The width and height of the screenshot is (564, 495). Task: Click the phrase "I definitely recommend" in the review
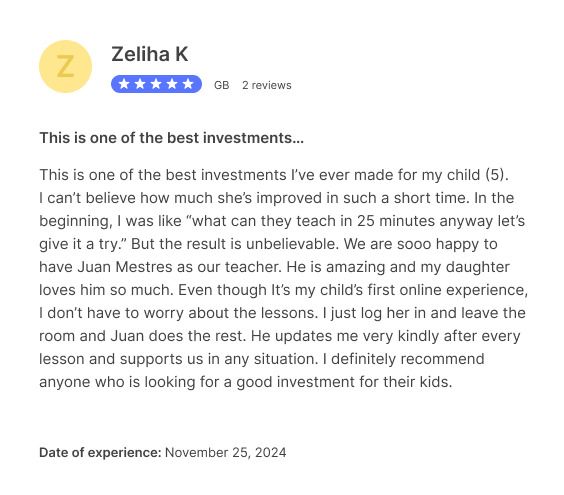pos(404,359)
